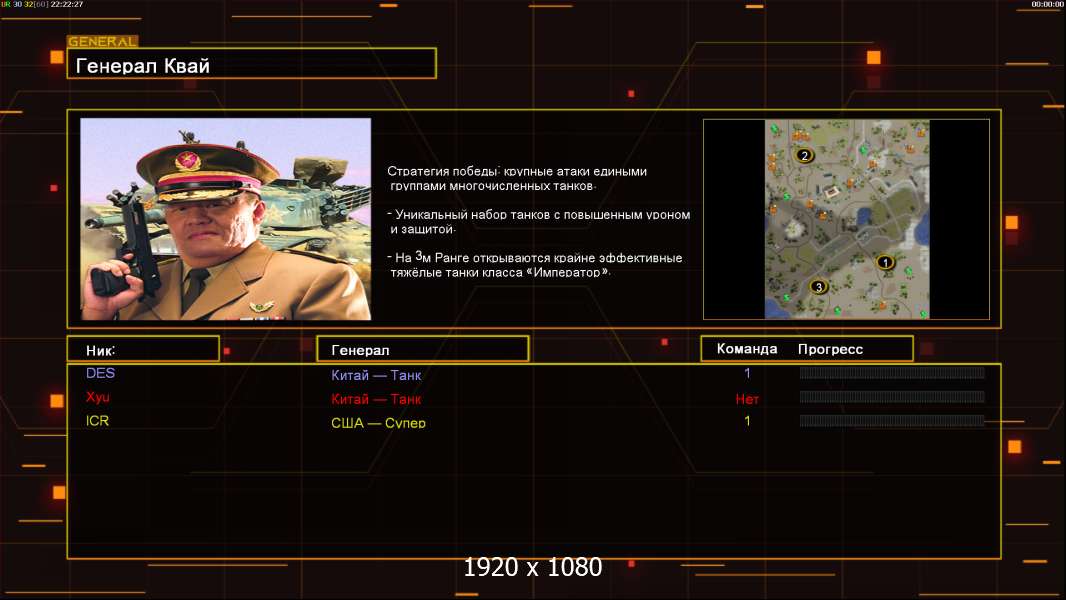Image resolution: width=1066 pixels, height=600 pixels.
Task: Click the Генерал Квай title box
Action: click(251, 65)
